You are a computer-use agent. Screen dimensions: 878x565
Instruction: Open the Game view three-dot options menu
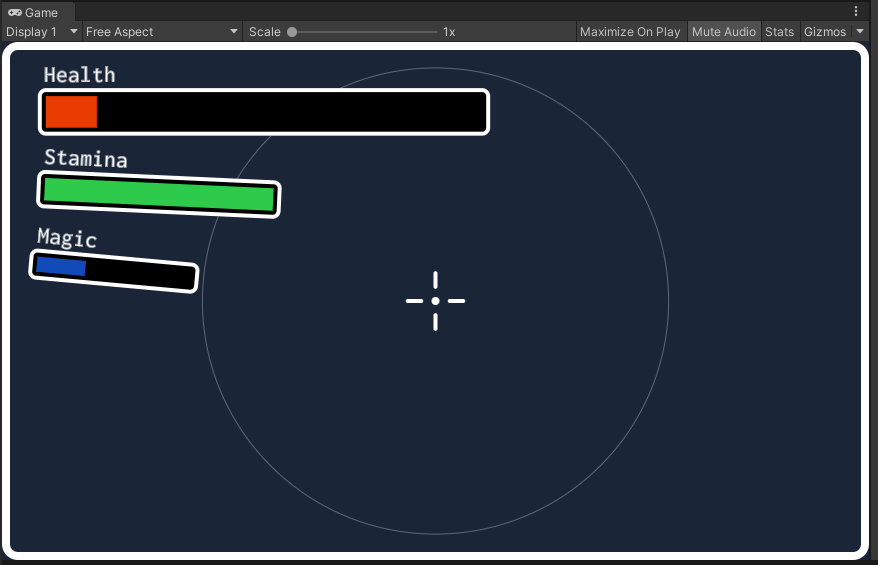pos(856,11)
